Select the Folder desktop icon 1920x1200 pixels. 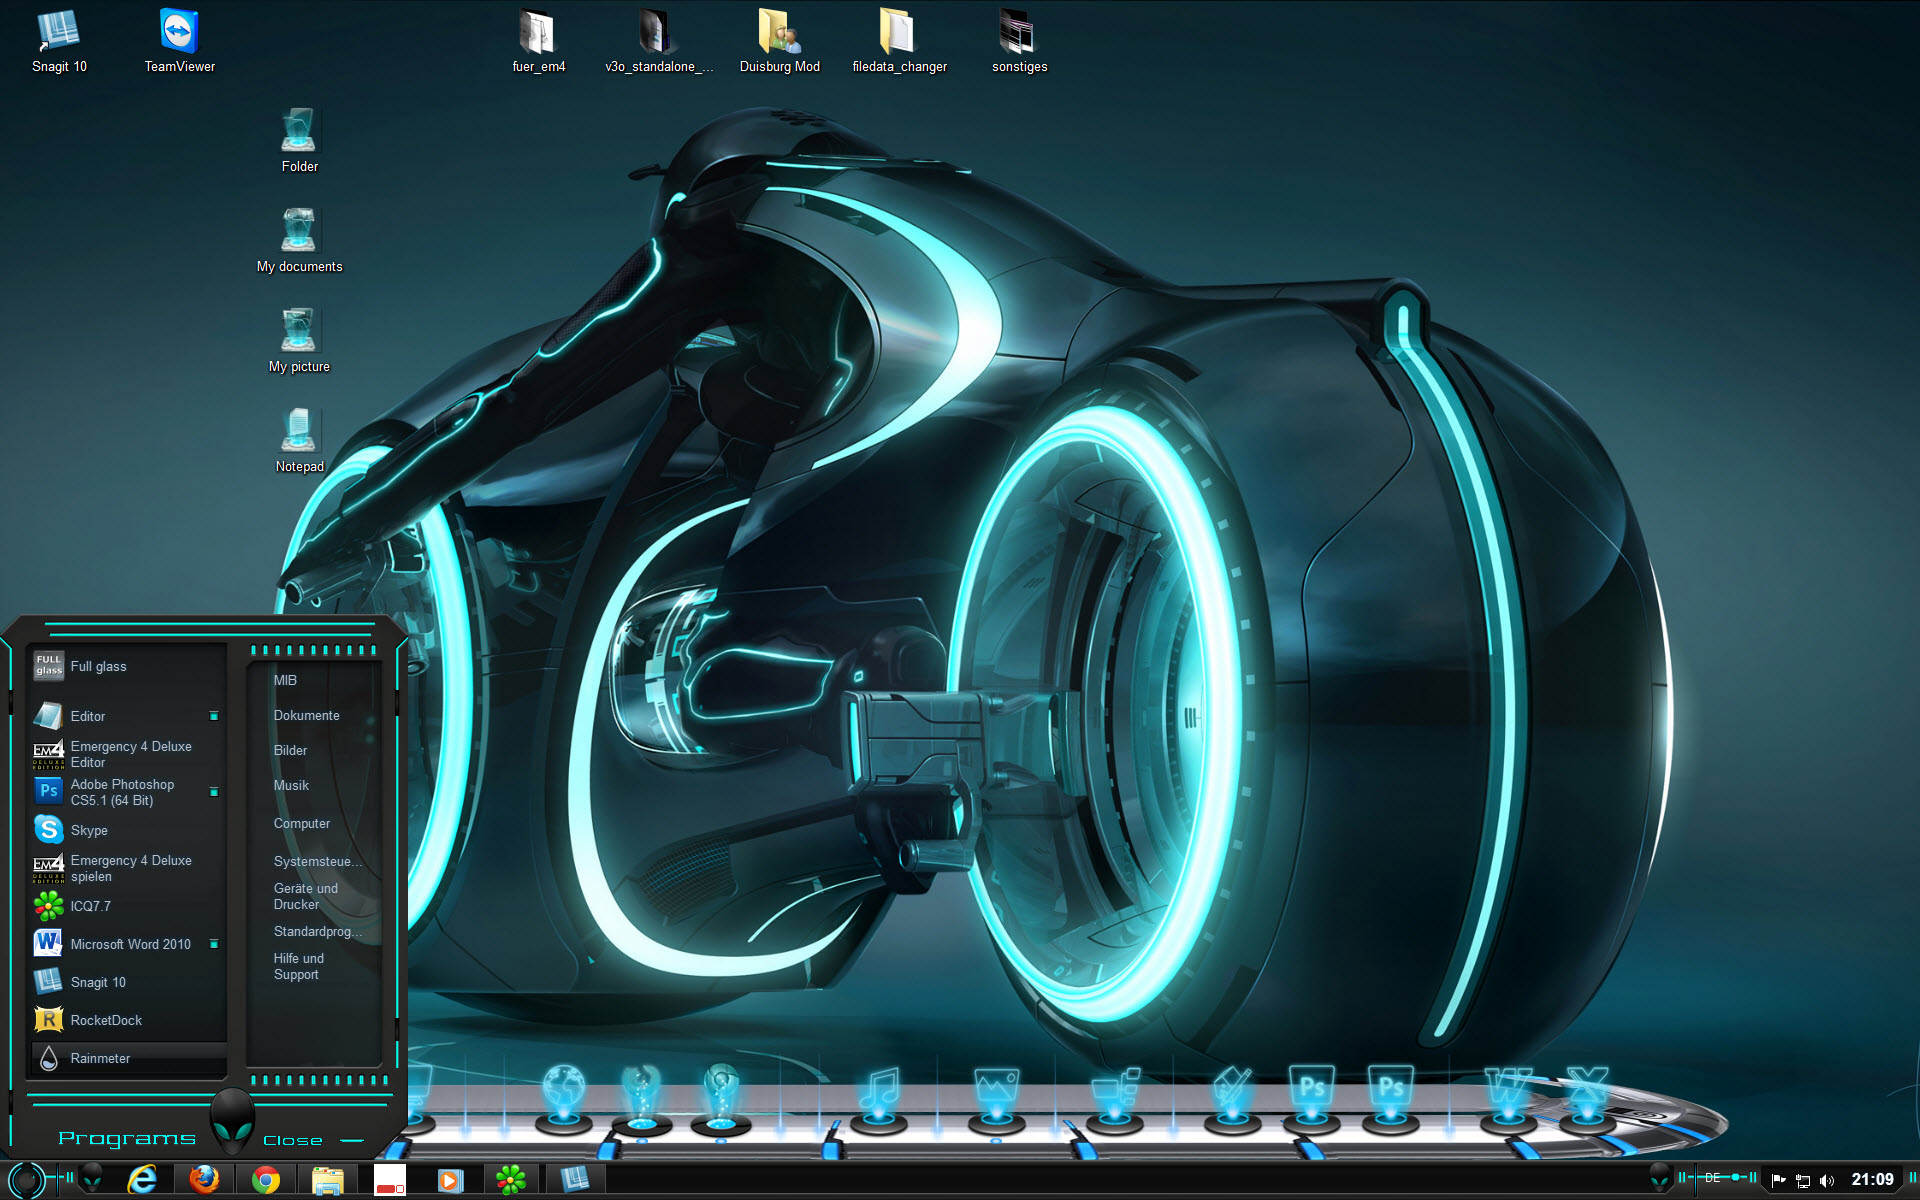(x=299, y=141)
